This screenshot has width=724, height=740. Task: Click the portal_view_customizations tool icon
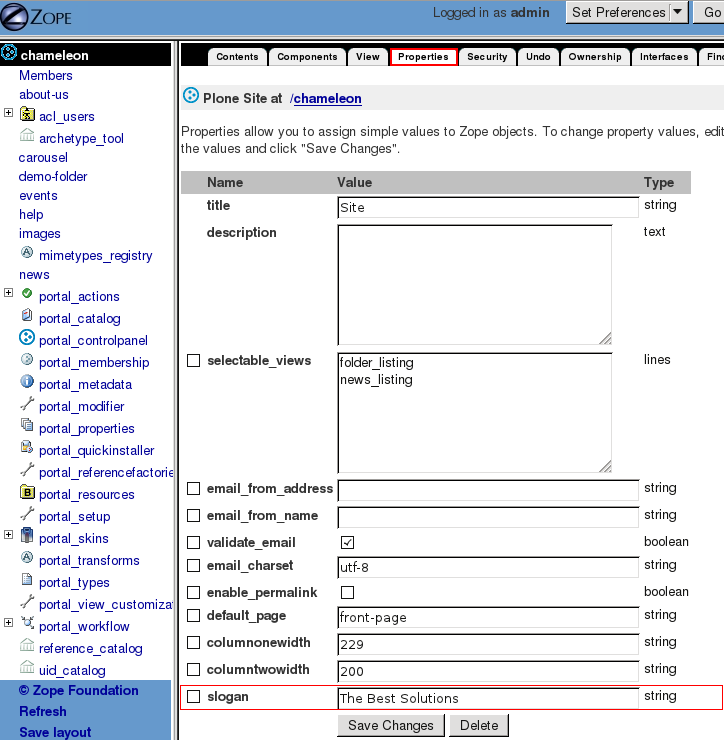click(x=27, y=602)
